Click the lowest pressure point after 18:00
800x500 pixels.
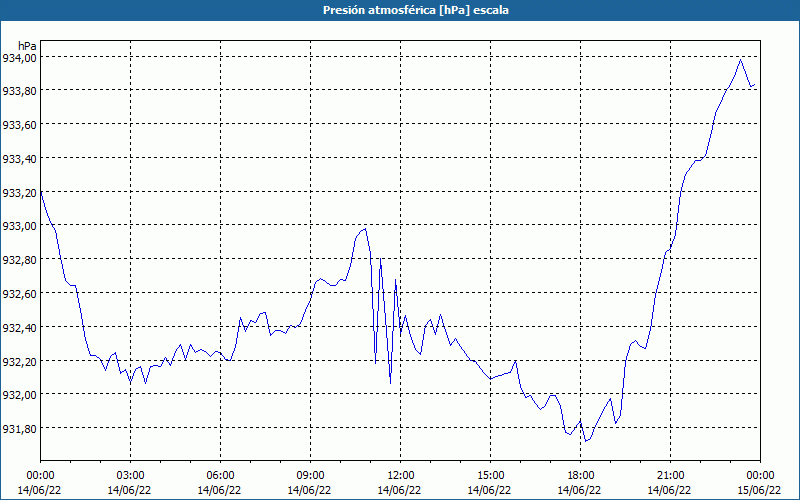[586, 441]
